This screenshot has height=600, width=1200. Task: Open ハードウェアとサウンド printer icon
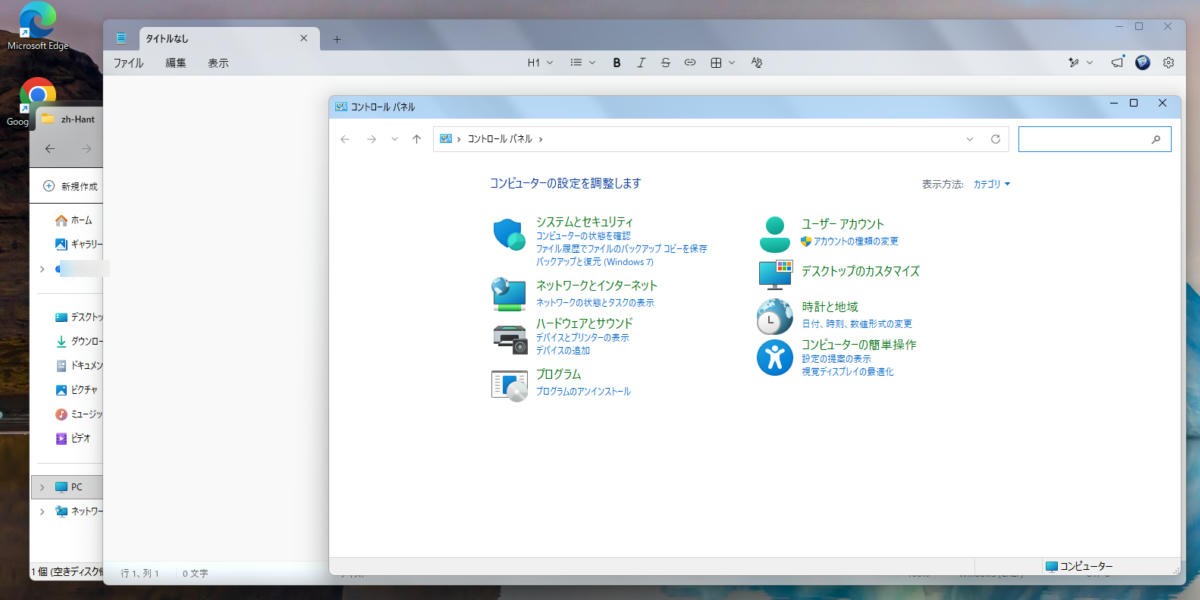coord(510,338)
